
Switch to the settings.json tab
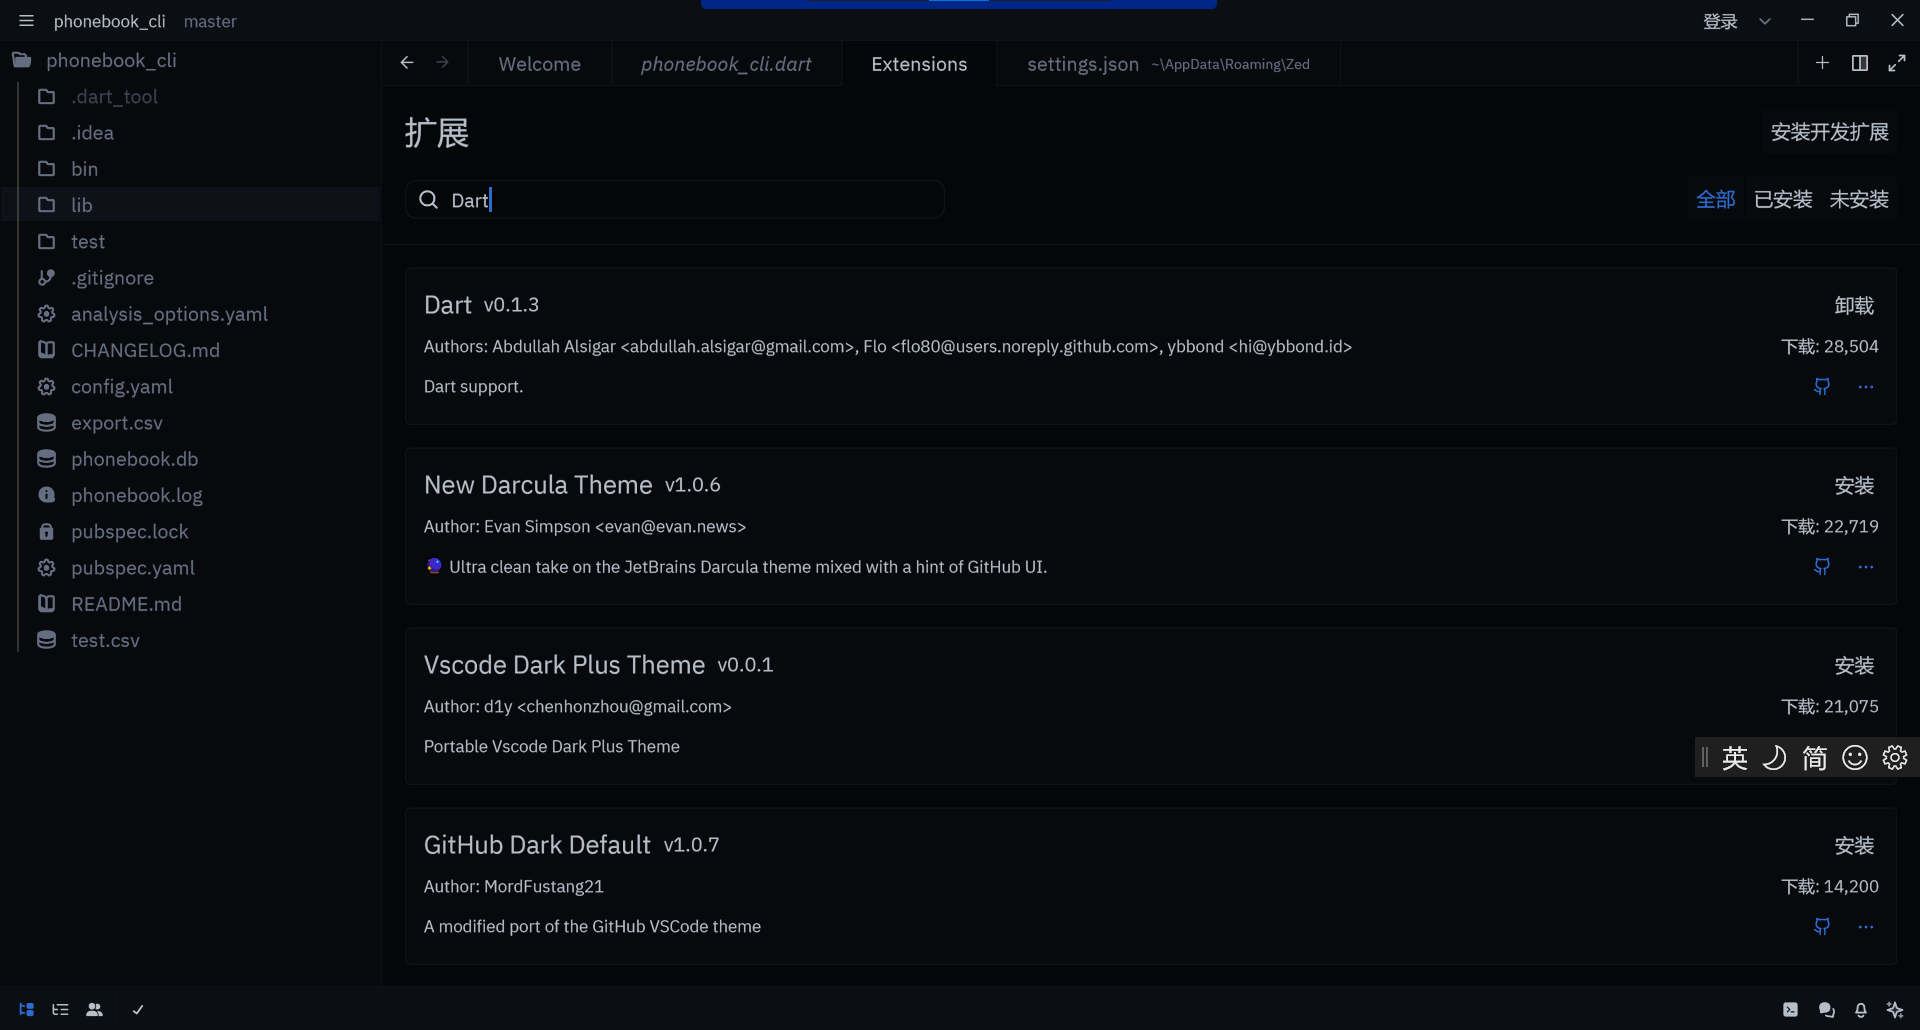[1168, 64]
